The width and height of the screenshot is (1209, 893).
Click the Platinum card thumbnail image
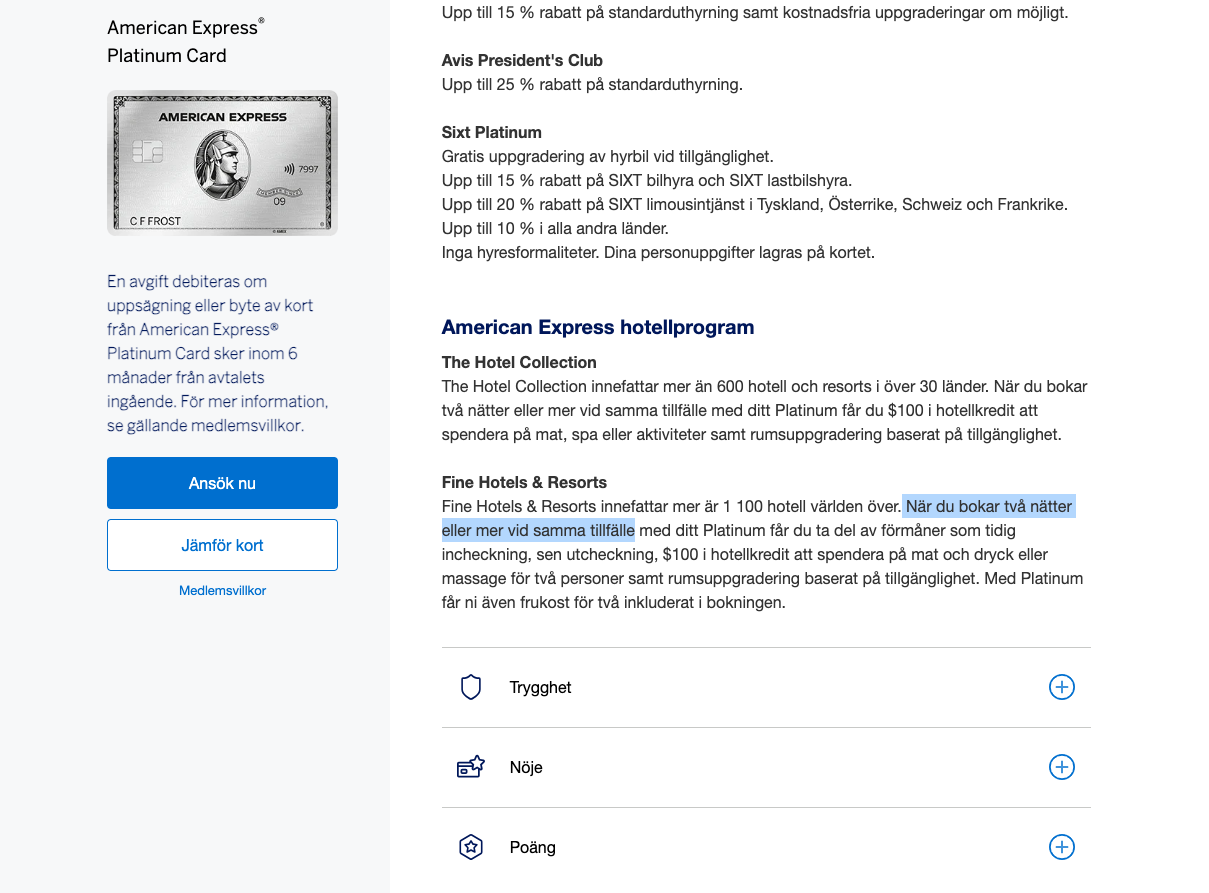pos(222,163)
